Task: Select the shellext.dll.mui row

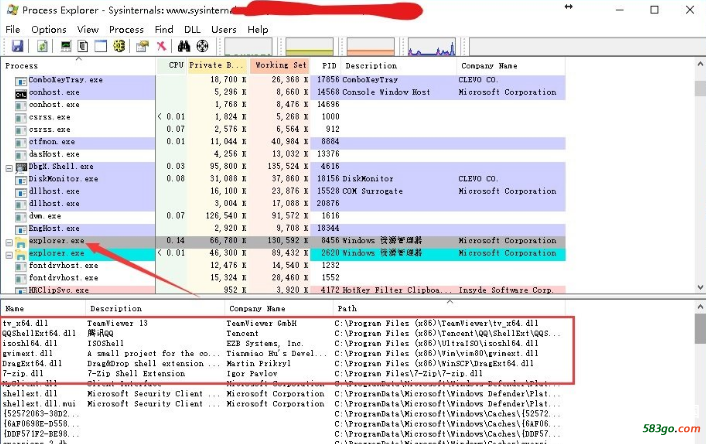Action: coord(284,404)
